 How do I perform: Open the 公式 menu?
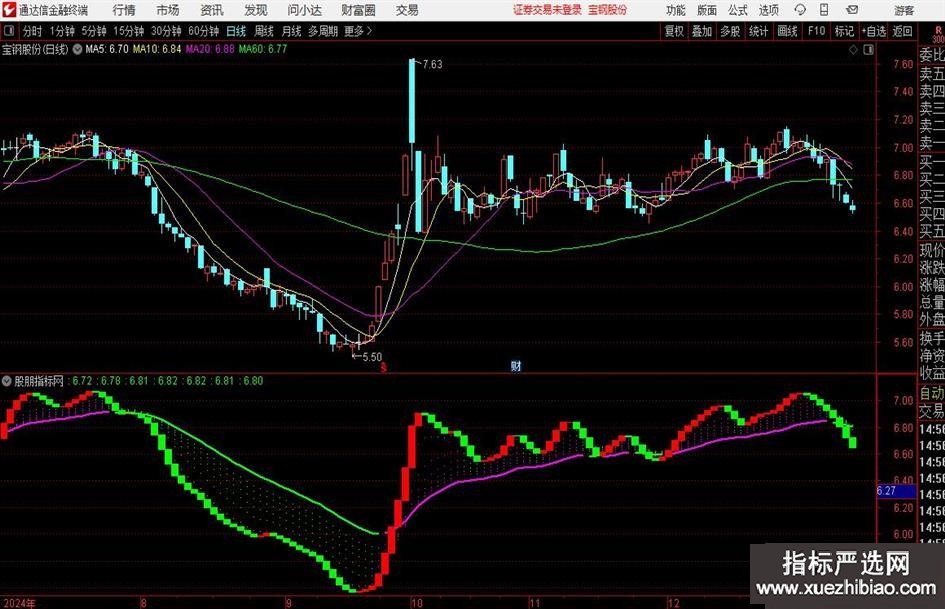tap(738, 10)
